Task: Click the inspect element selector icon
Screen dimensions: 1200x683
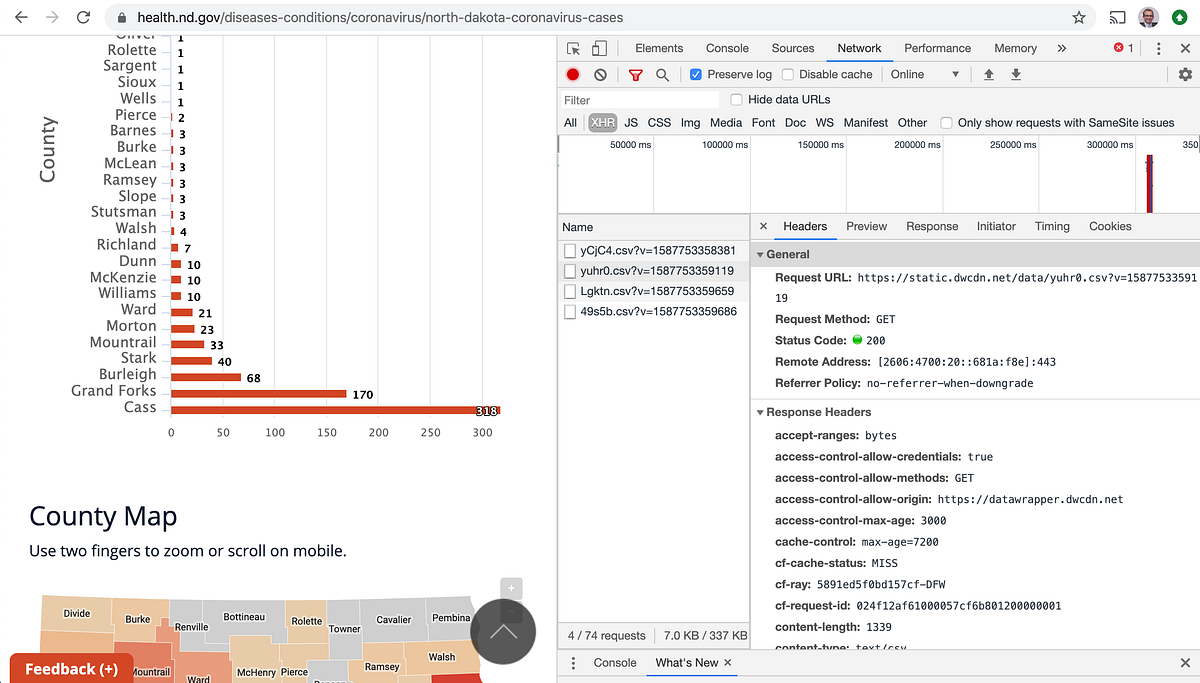Action: (573, 48)
